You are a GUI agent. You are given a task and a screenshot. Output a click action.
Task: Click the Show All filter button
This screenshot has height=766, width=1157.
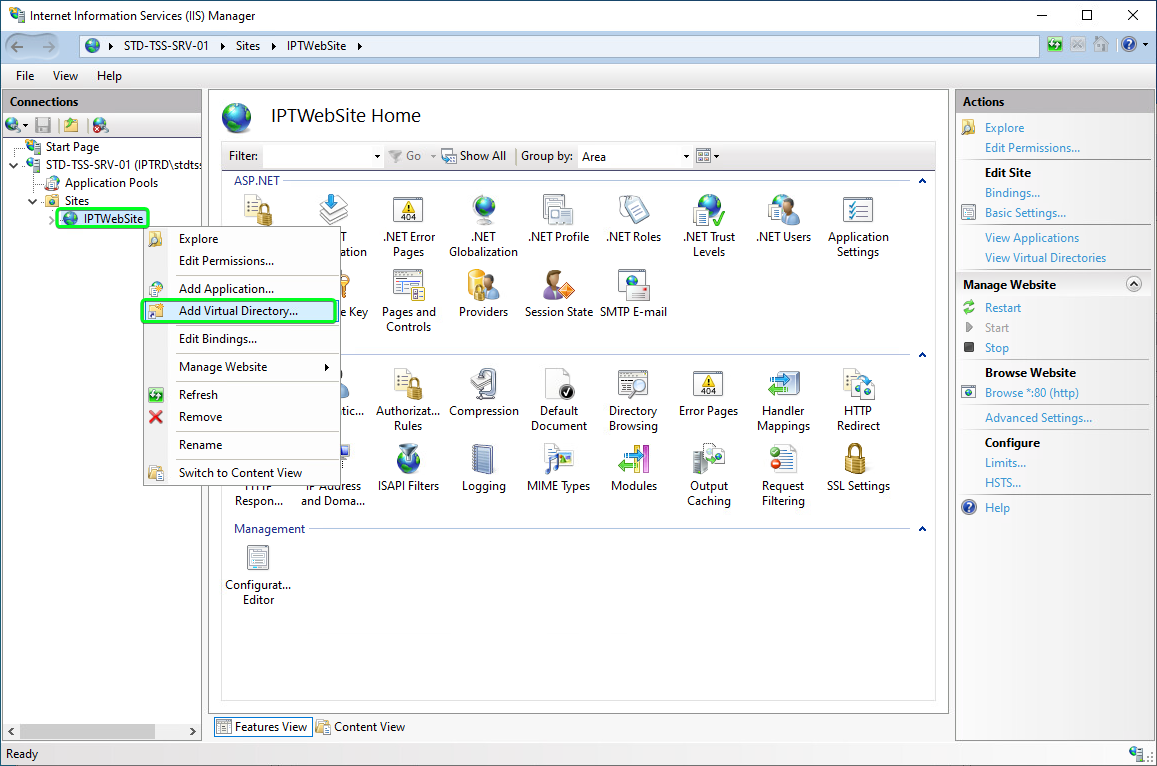pos(474,156)
